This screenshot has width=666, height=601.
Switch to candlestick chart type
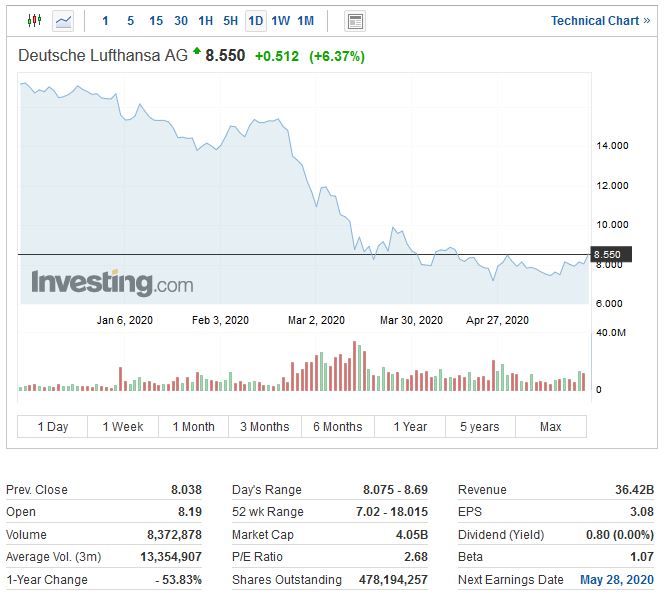34,20
